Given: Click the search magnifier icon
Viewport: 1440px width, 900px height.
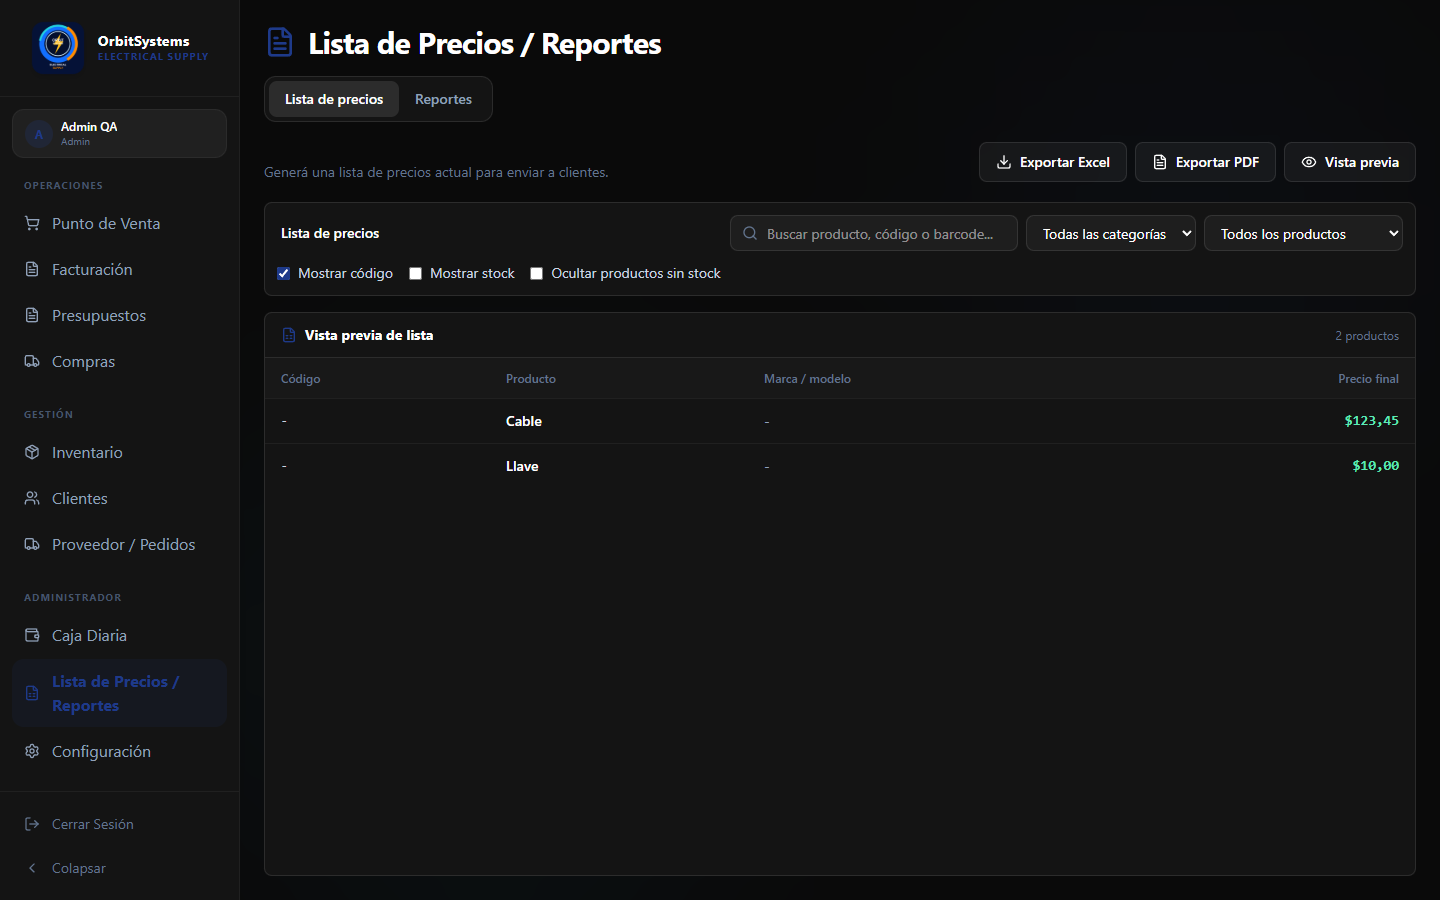Looking at the screenshot, I should click(x=750, y=233).
